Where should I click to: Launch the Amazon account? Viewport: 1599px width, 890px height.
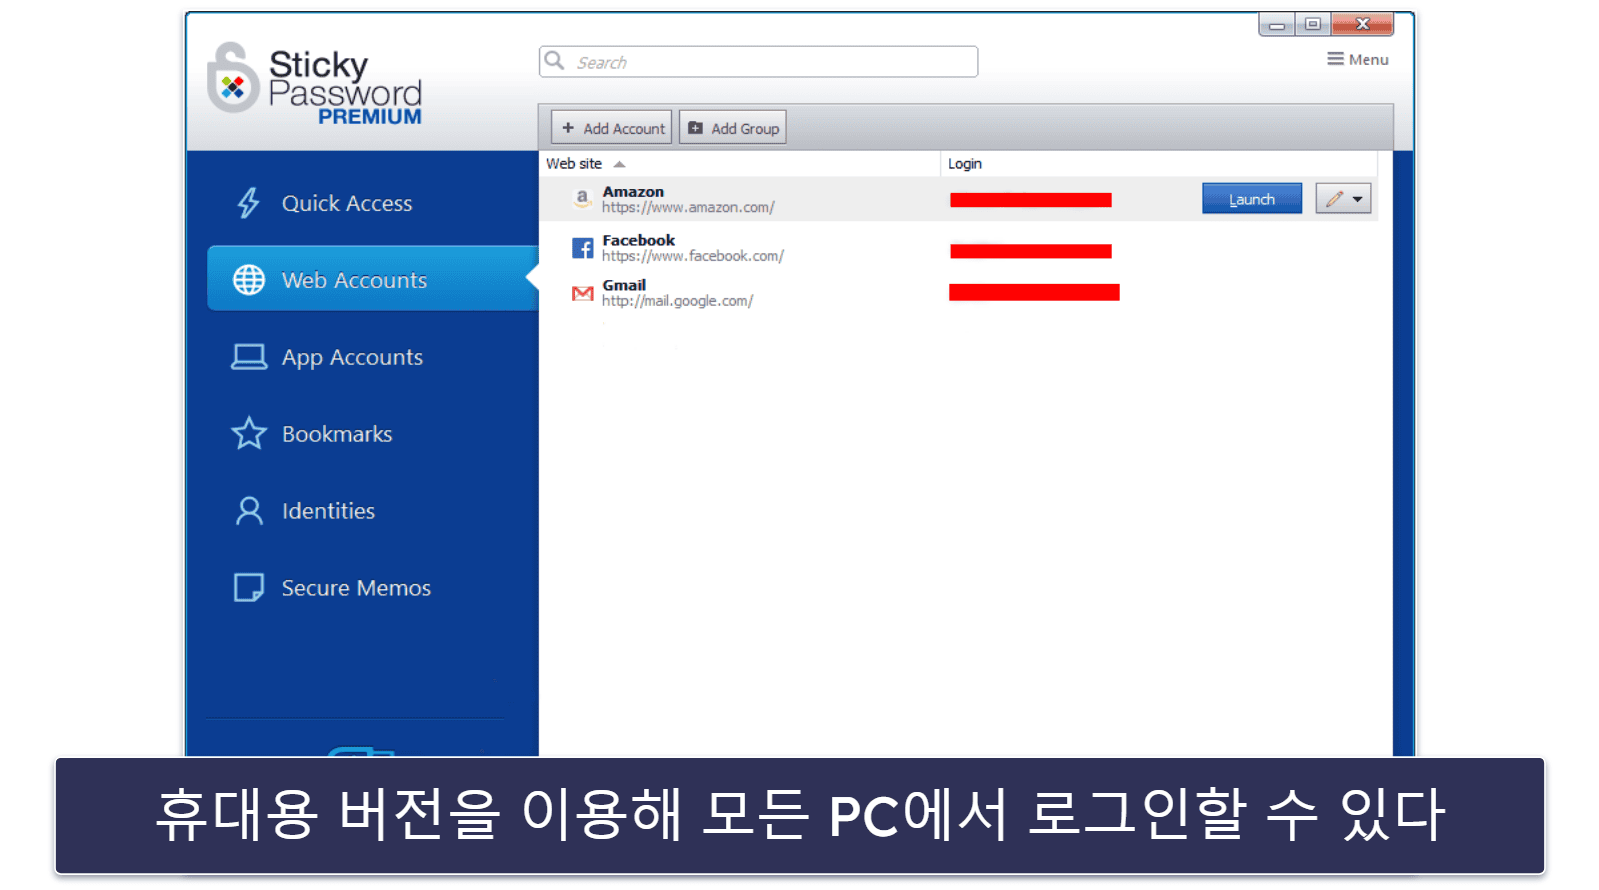[x=1252, y=199]
